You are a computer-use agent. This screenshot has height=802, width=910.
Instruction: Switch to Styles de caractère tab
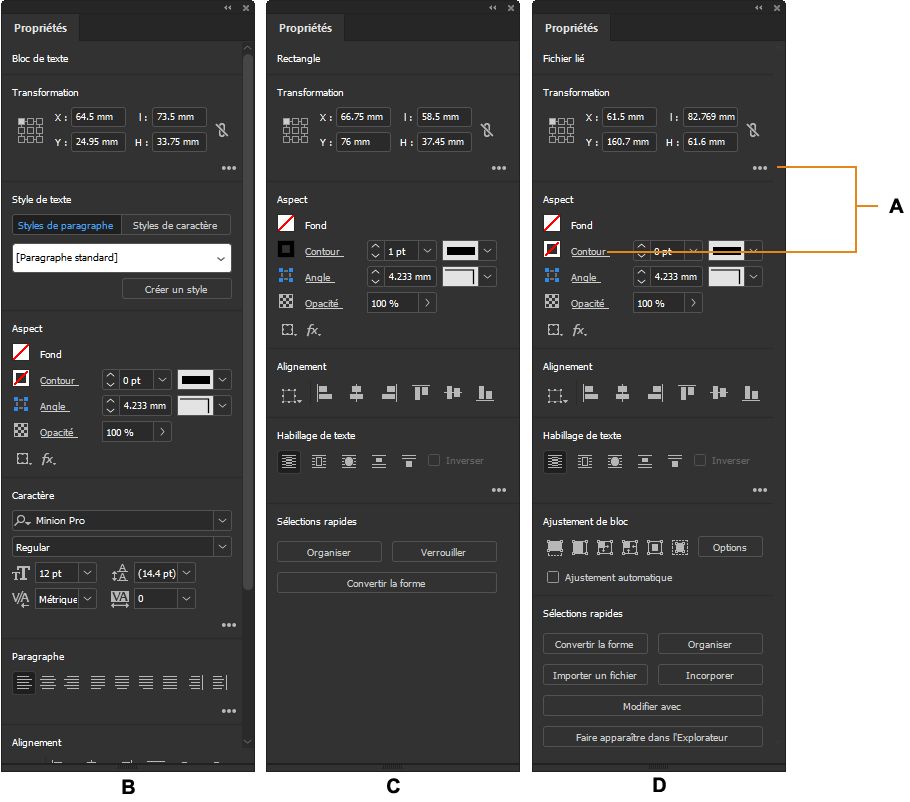pyautogui.click(x=175, y=225)
